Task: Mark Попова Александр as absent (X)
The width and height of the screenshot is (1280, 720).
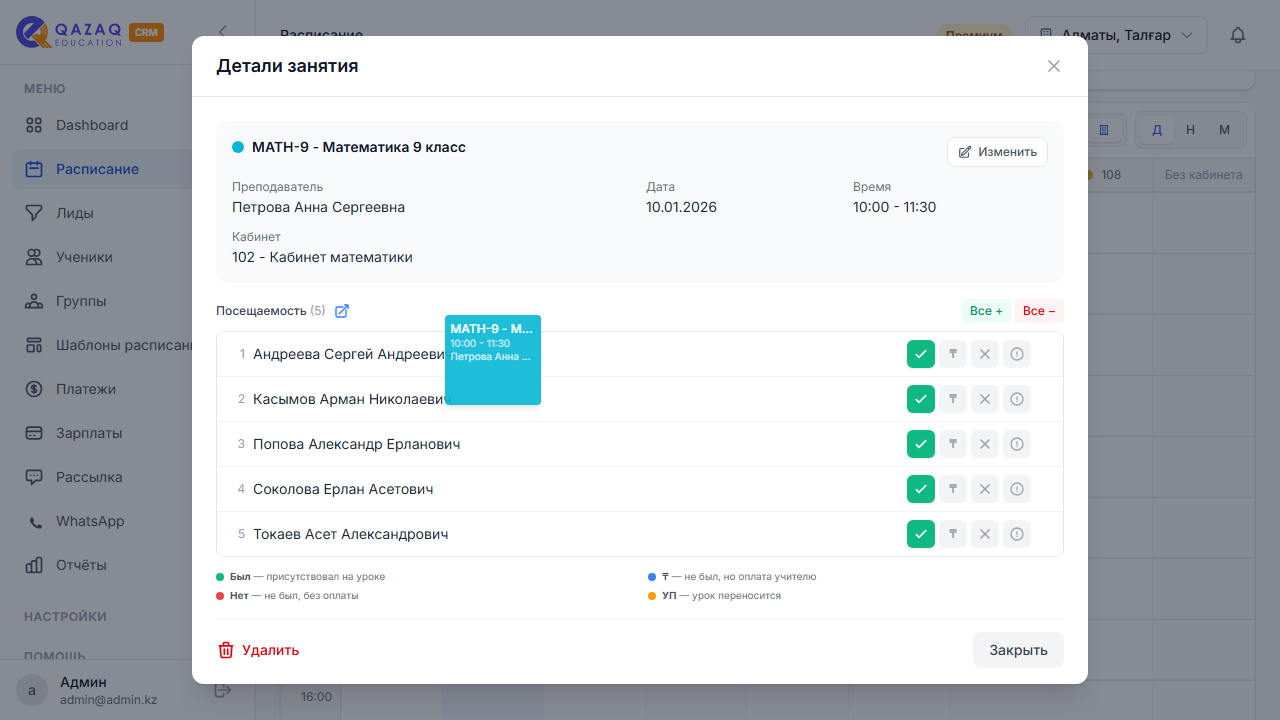Action: (x=985, y=444)
